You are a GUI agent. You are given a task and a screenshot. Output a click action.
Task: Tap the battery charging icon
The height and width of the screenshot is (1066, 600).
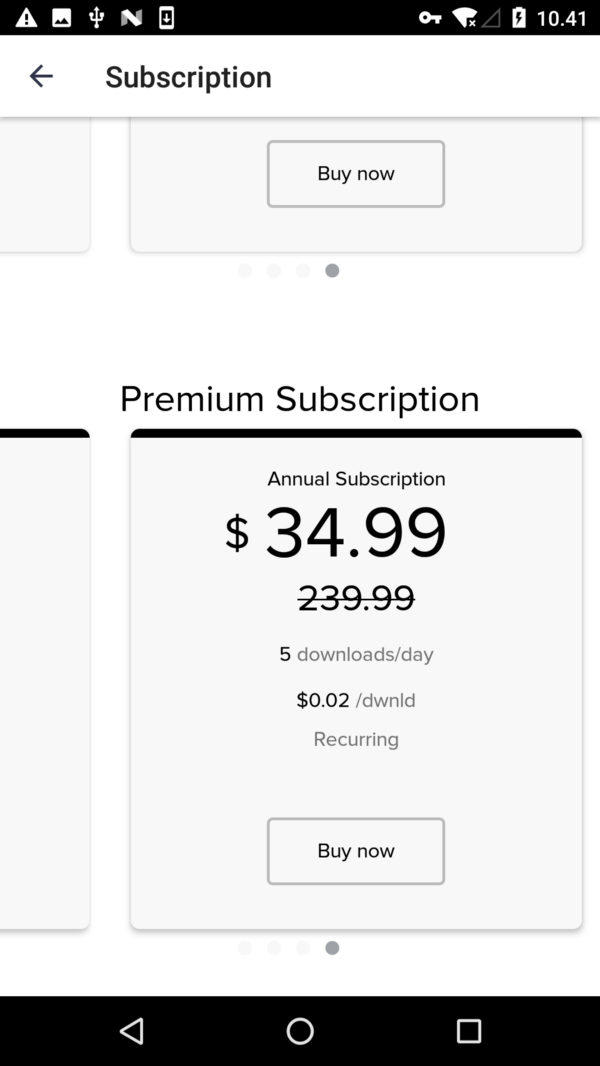[x=519, y=18]
